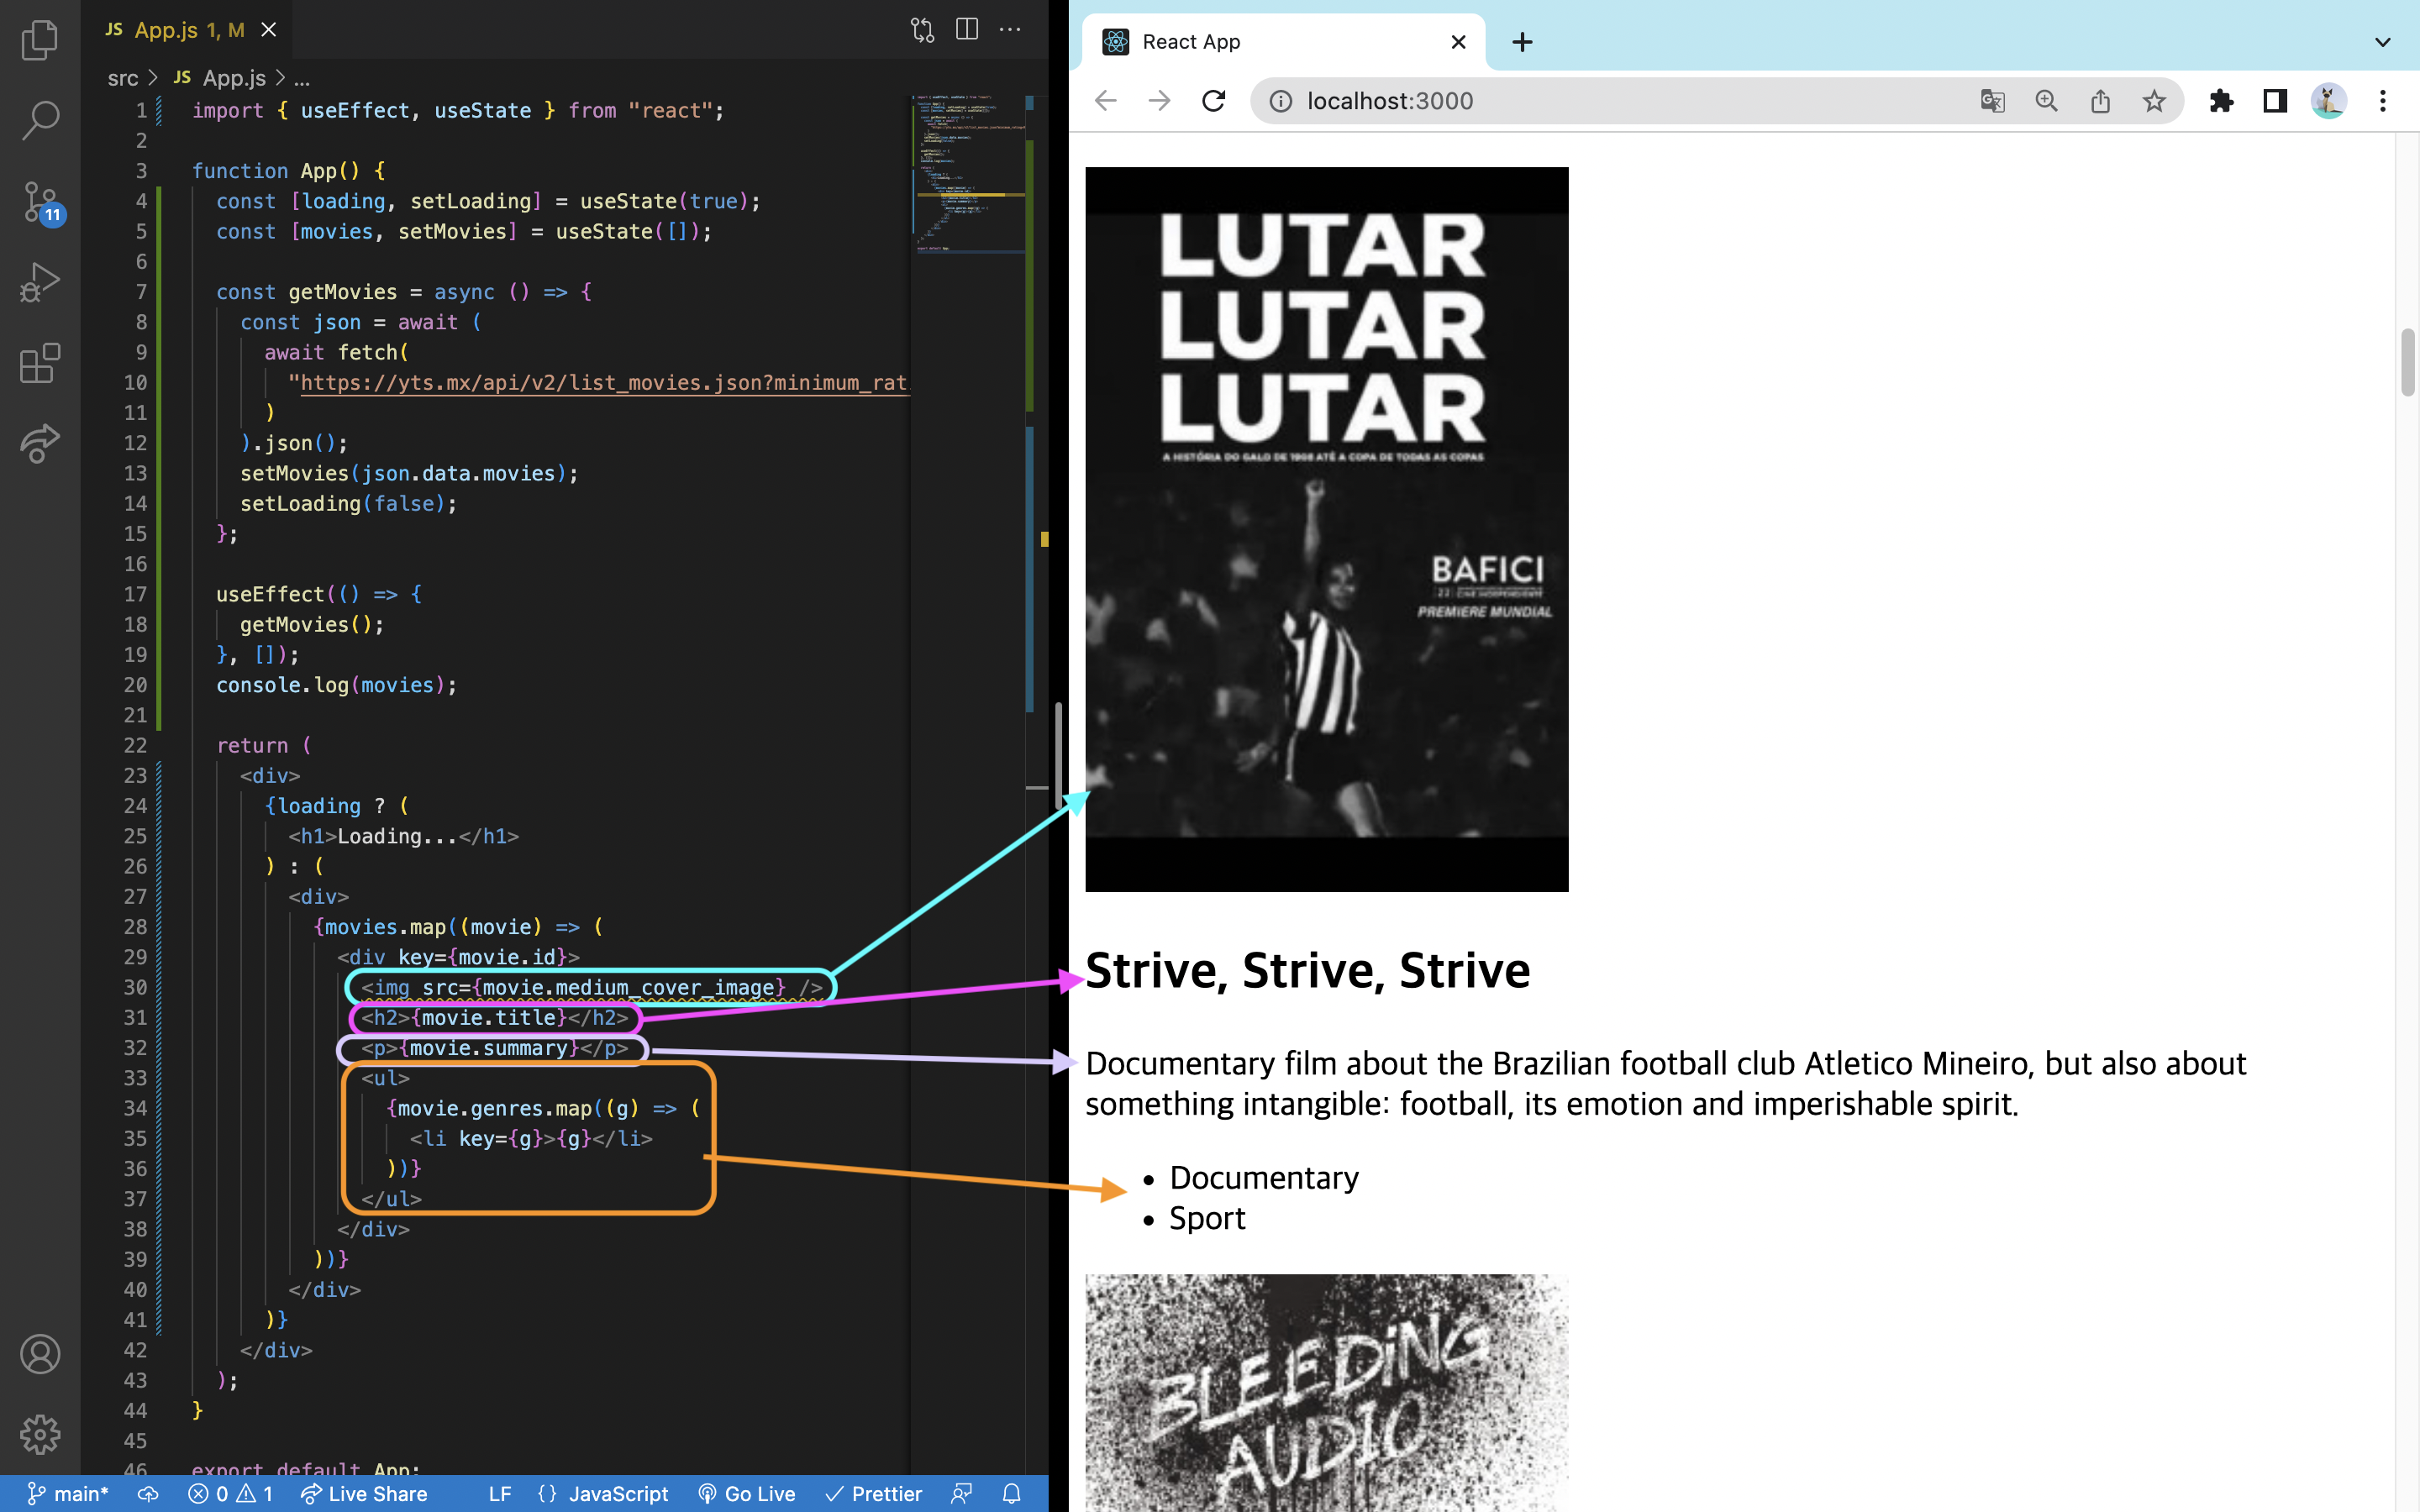This screenshot has height=1512, width=2420.
Task: Click site info icon in address bar
Action: tap(1281, 101)
